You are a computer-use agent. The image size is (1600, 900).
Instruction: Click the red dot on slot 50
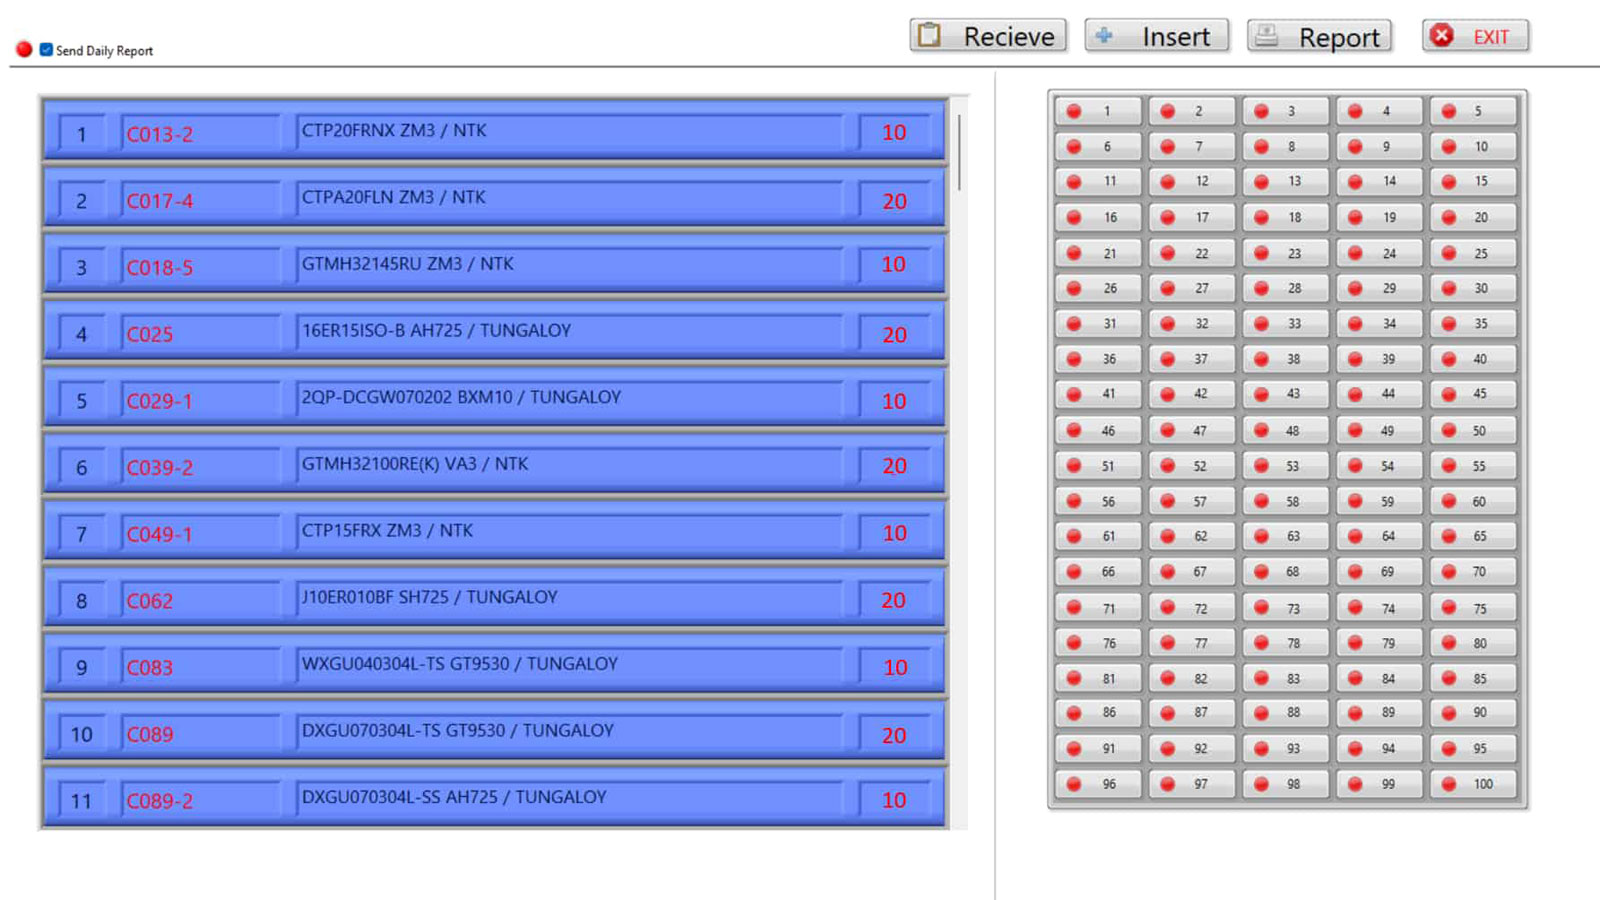click(1448, 430)
